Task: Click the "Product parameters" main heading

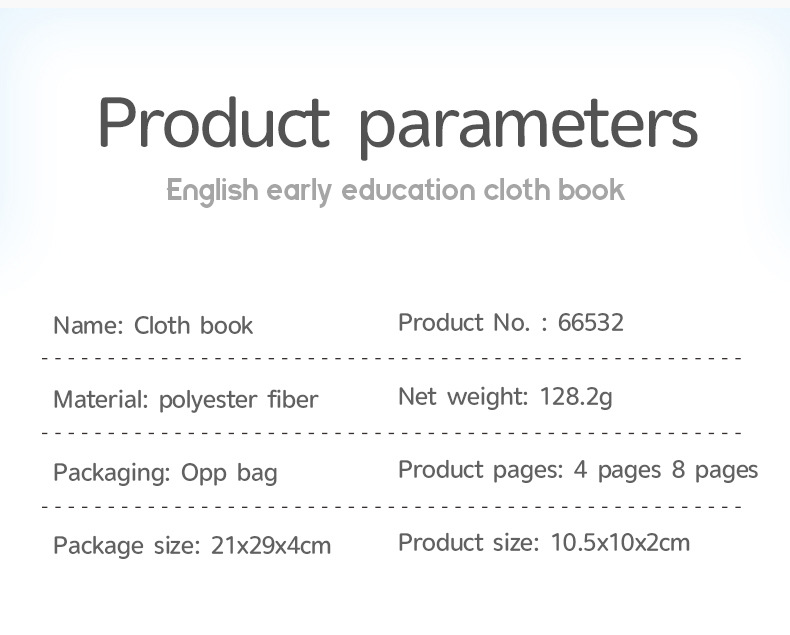Action: point(397,125)
